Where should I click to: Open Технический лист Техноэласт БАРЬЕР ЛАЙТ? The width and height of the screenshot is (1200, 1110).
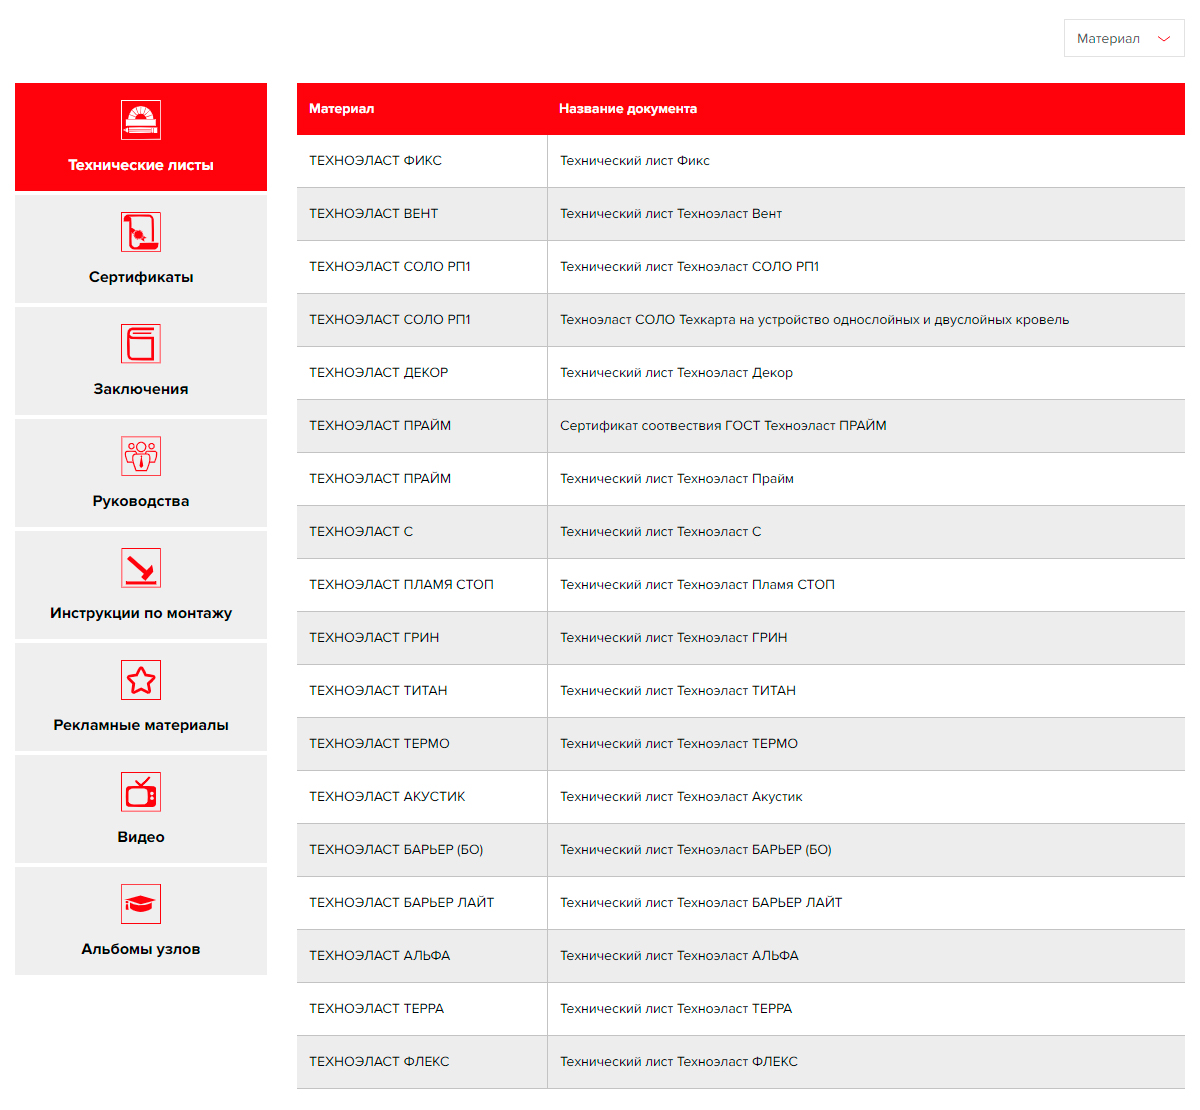(x=701, y=903)
